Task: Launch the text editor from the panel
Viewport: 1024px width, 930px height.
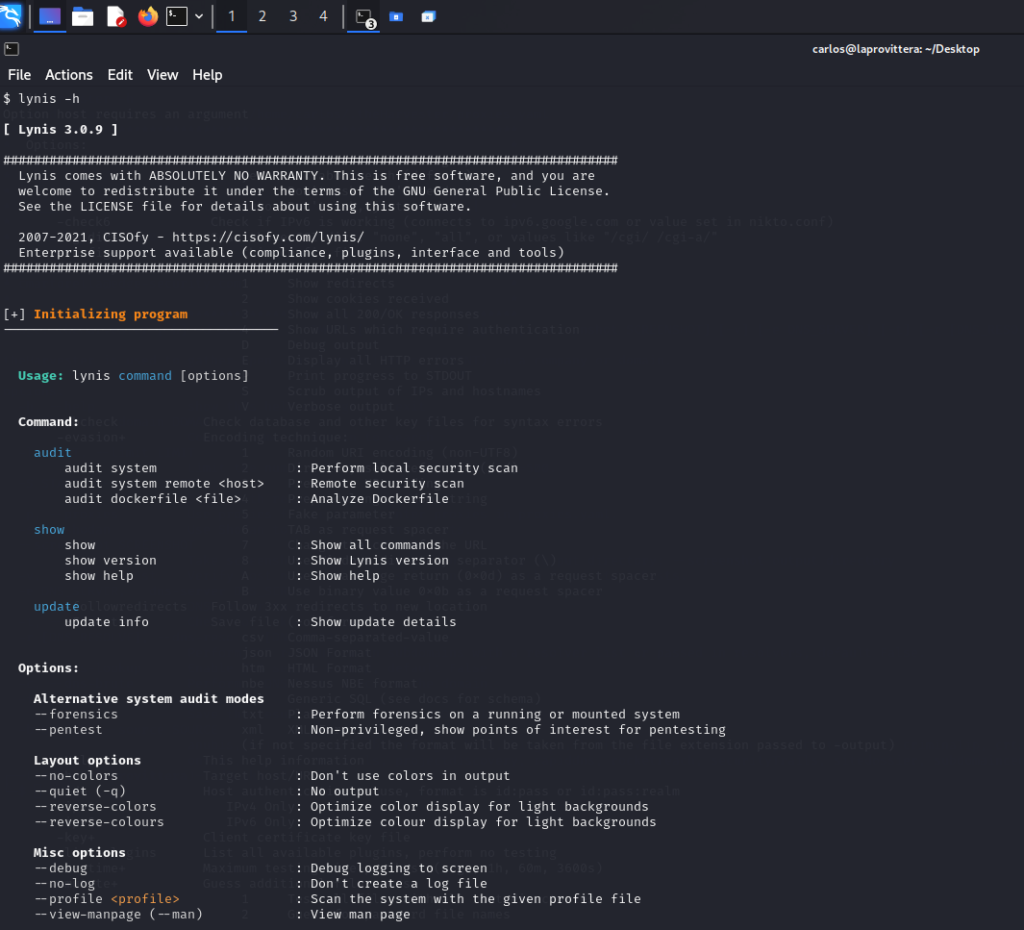Action: (115, 16)
